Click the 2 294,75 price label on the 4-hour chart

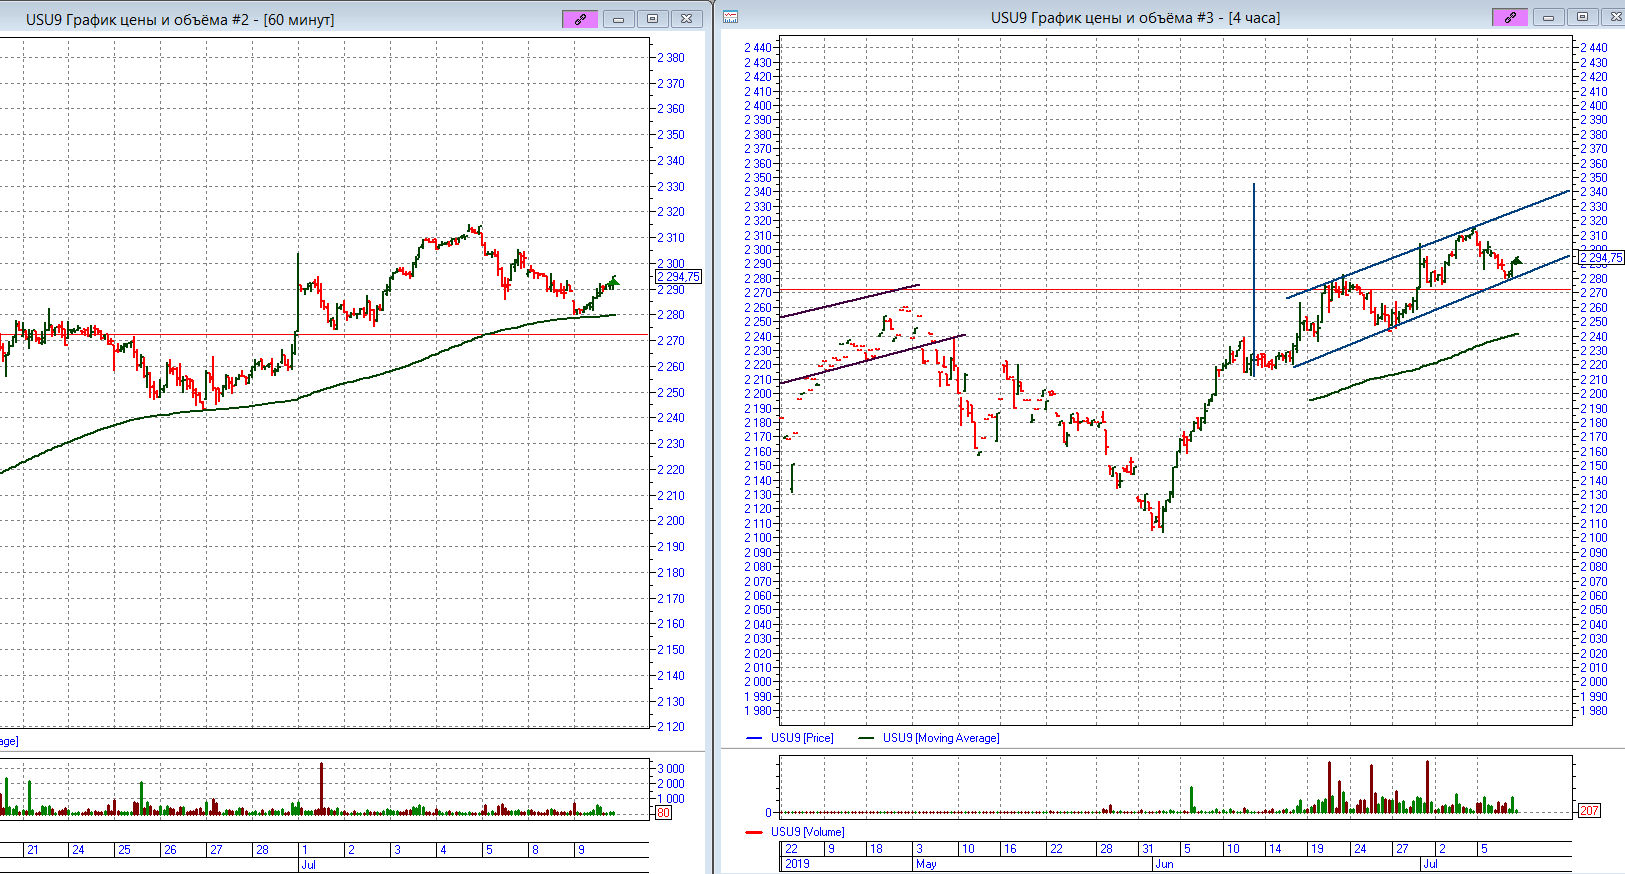(x=1601, y=258)
